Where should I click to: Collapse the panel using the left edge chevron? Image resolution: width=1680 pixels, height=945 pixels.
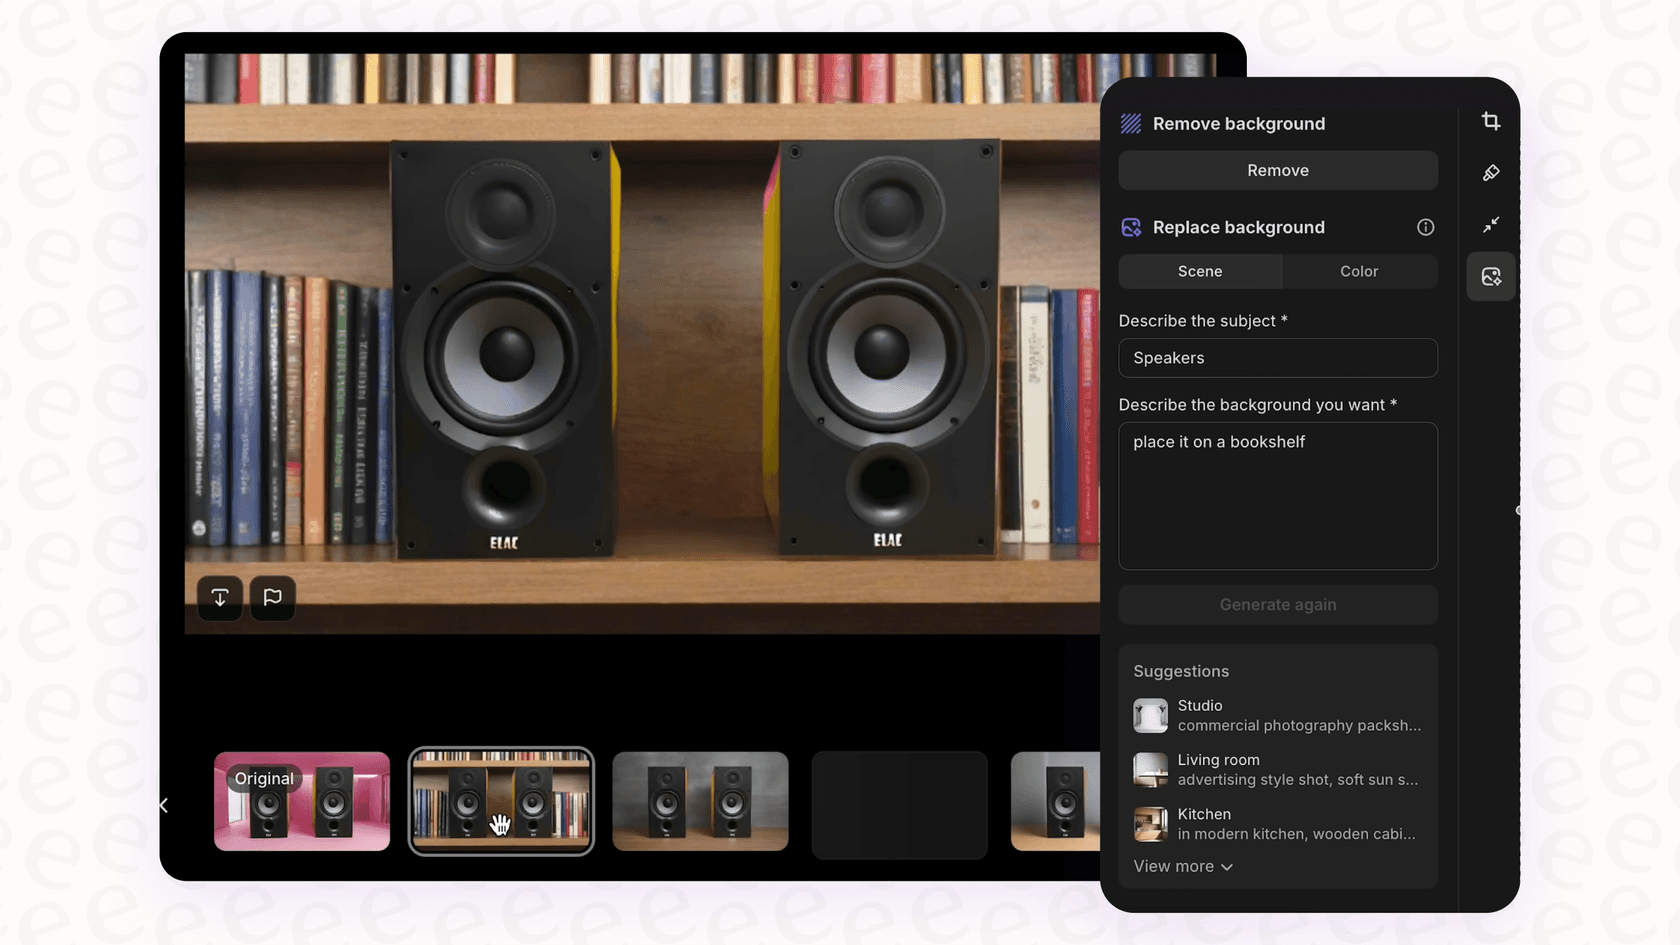[162, 805]
